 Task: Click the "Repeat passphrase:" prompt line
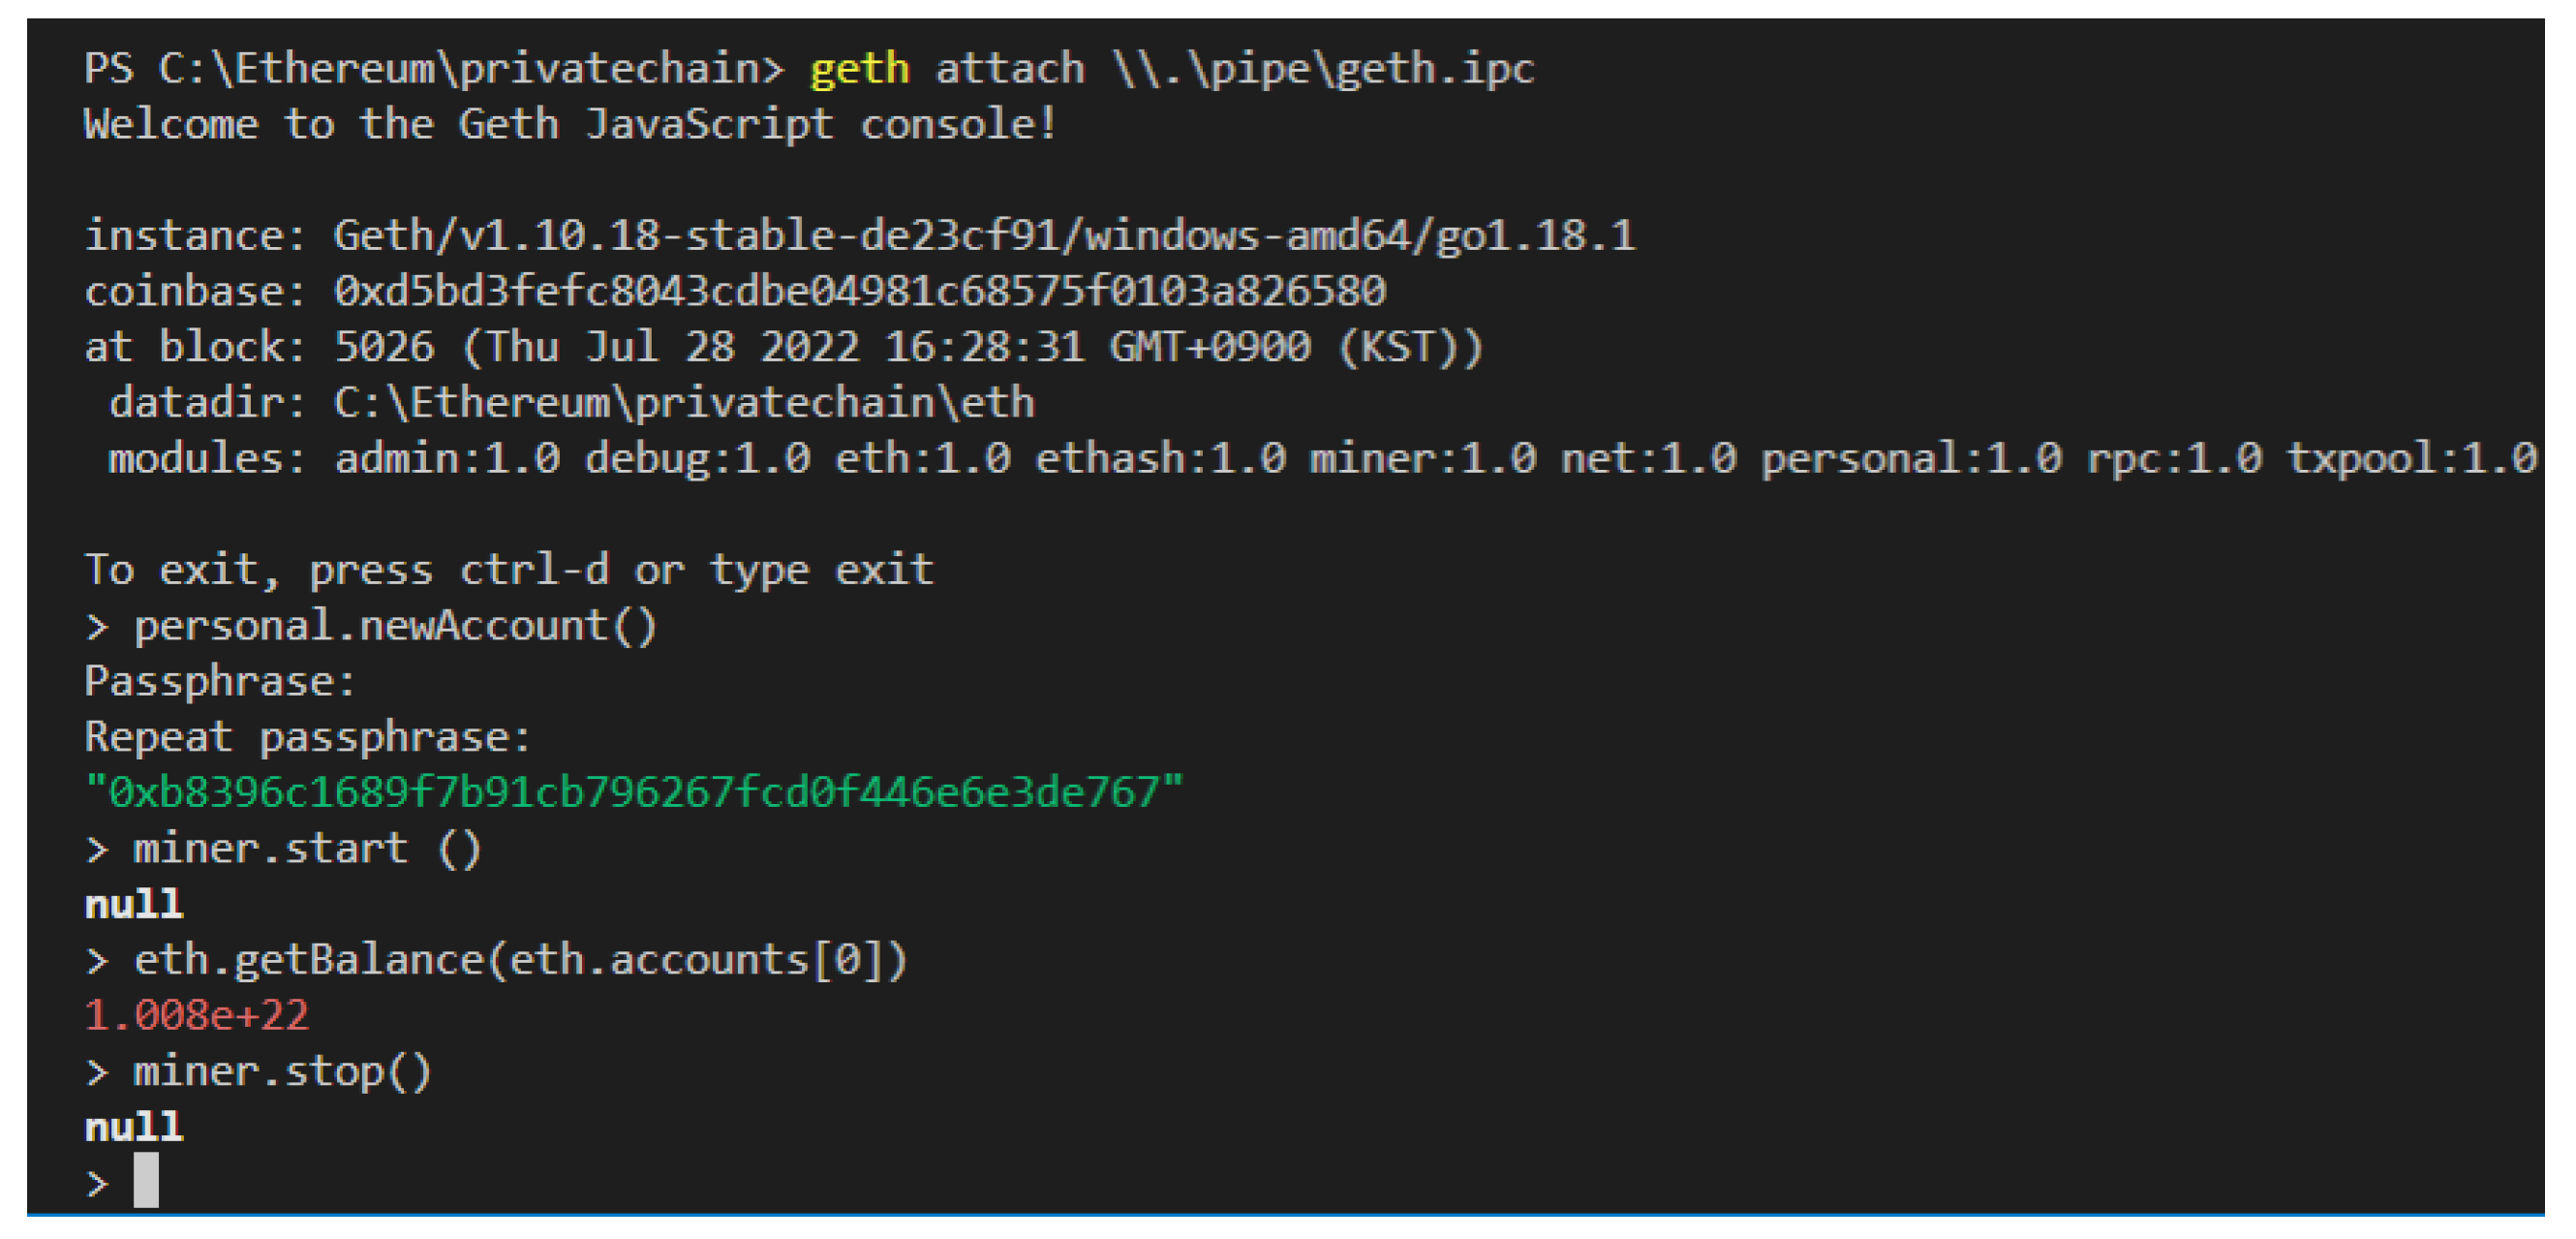coord(307,737)
